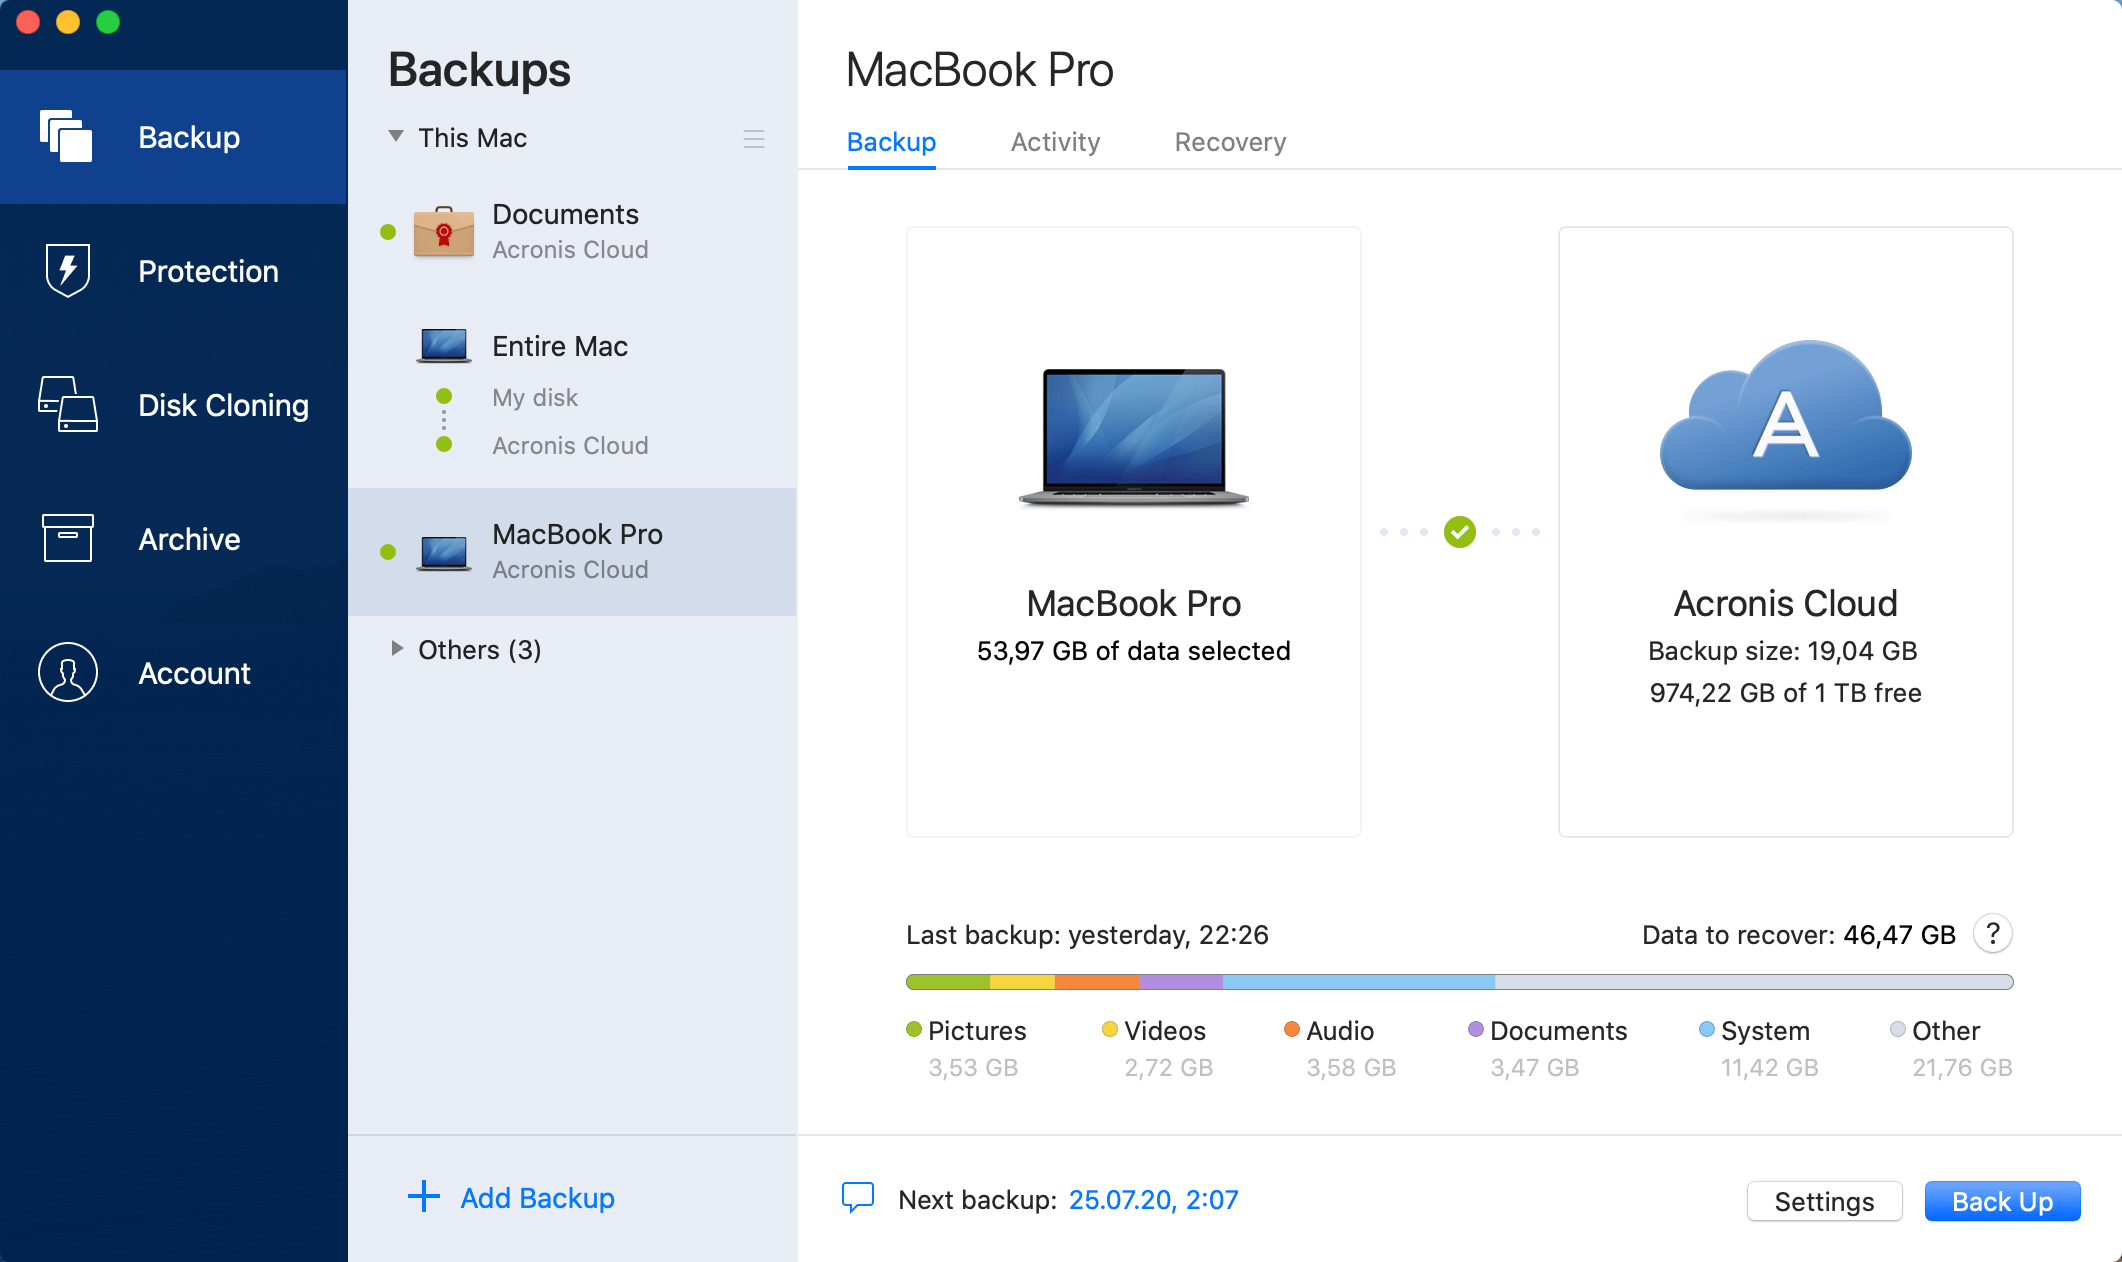Switch to the Activity tab
Screen dimensions: 2122x1262
point(1055,142)
